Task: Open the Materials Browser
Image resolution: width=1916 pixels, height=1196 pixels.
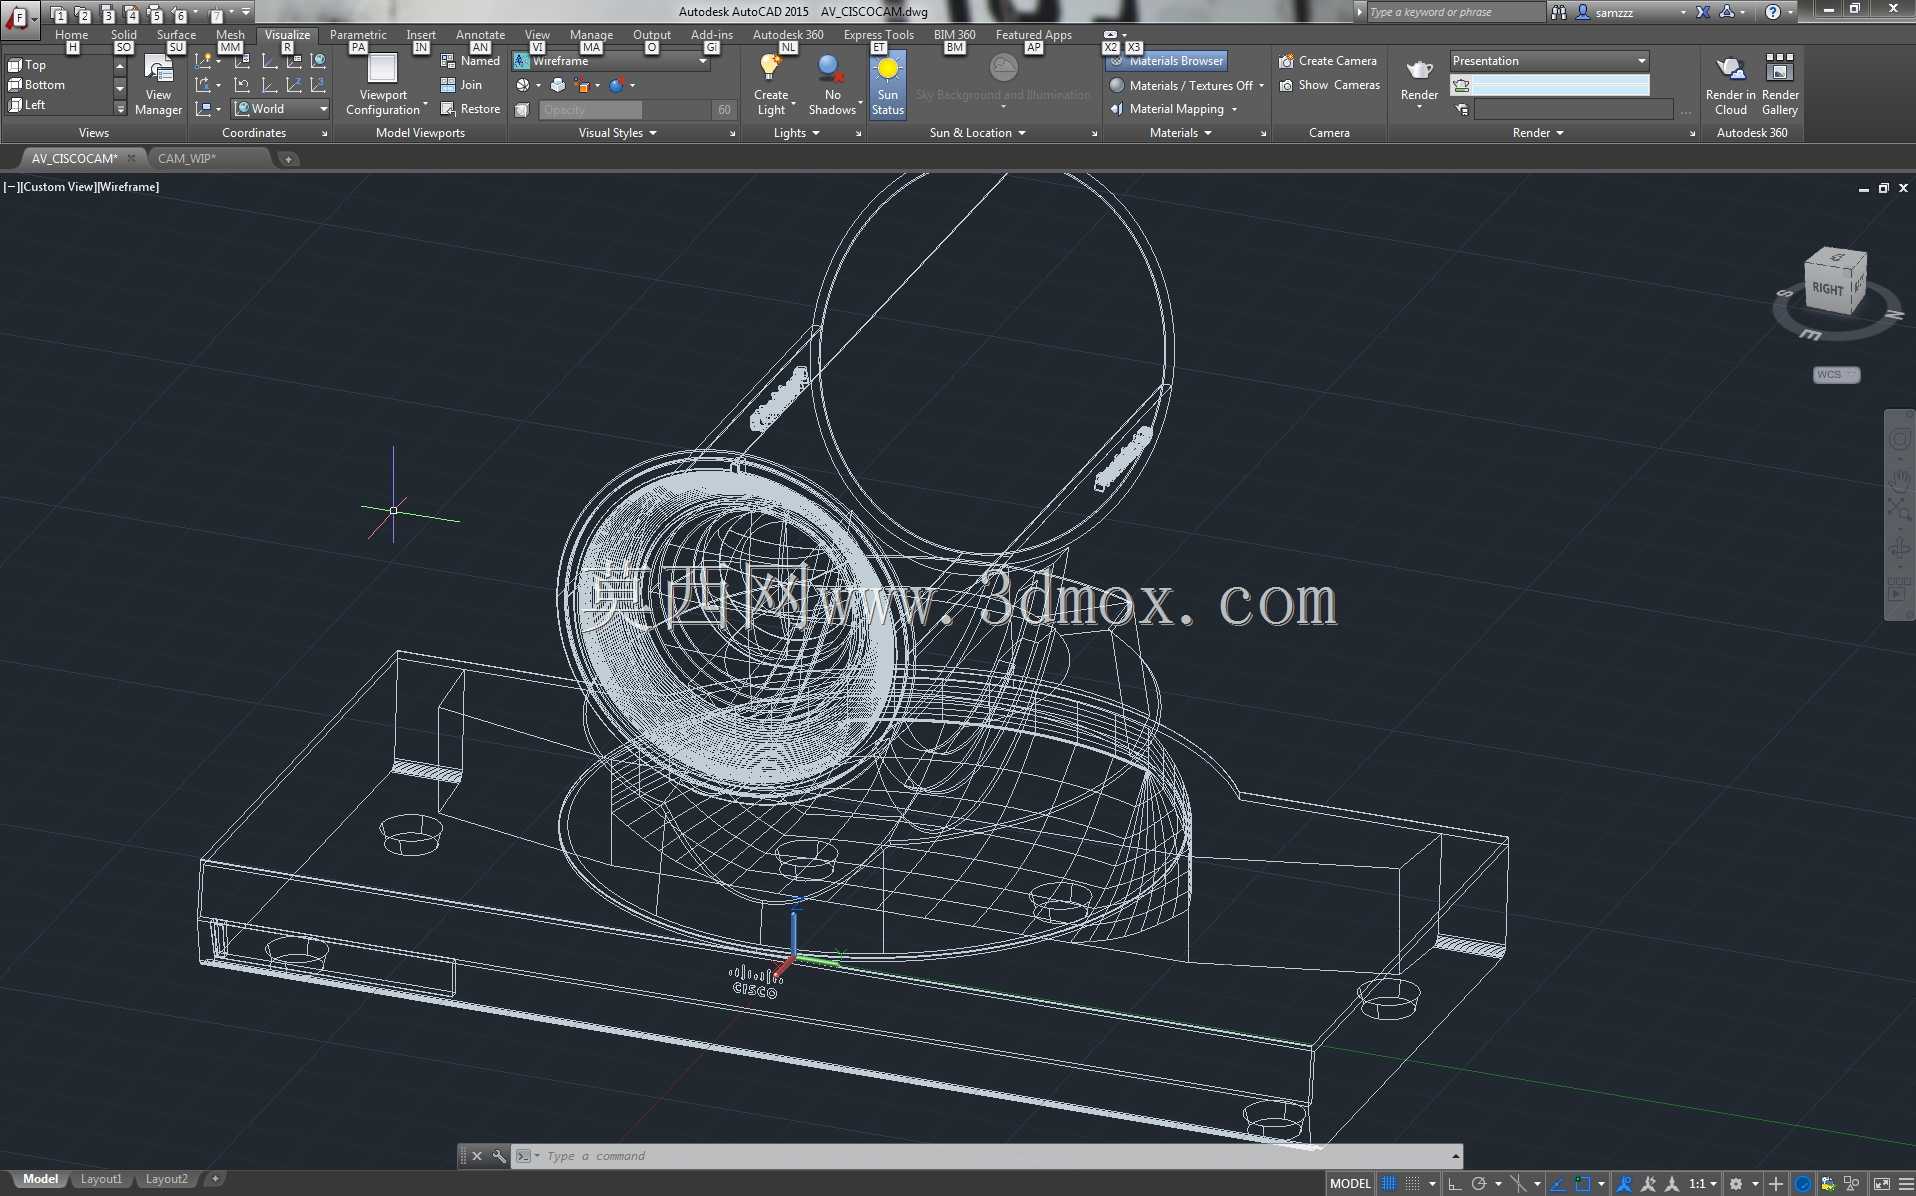Action: 1167,61
